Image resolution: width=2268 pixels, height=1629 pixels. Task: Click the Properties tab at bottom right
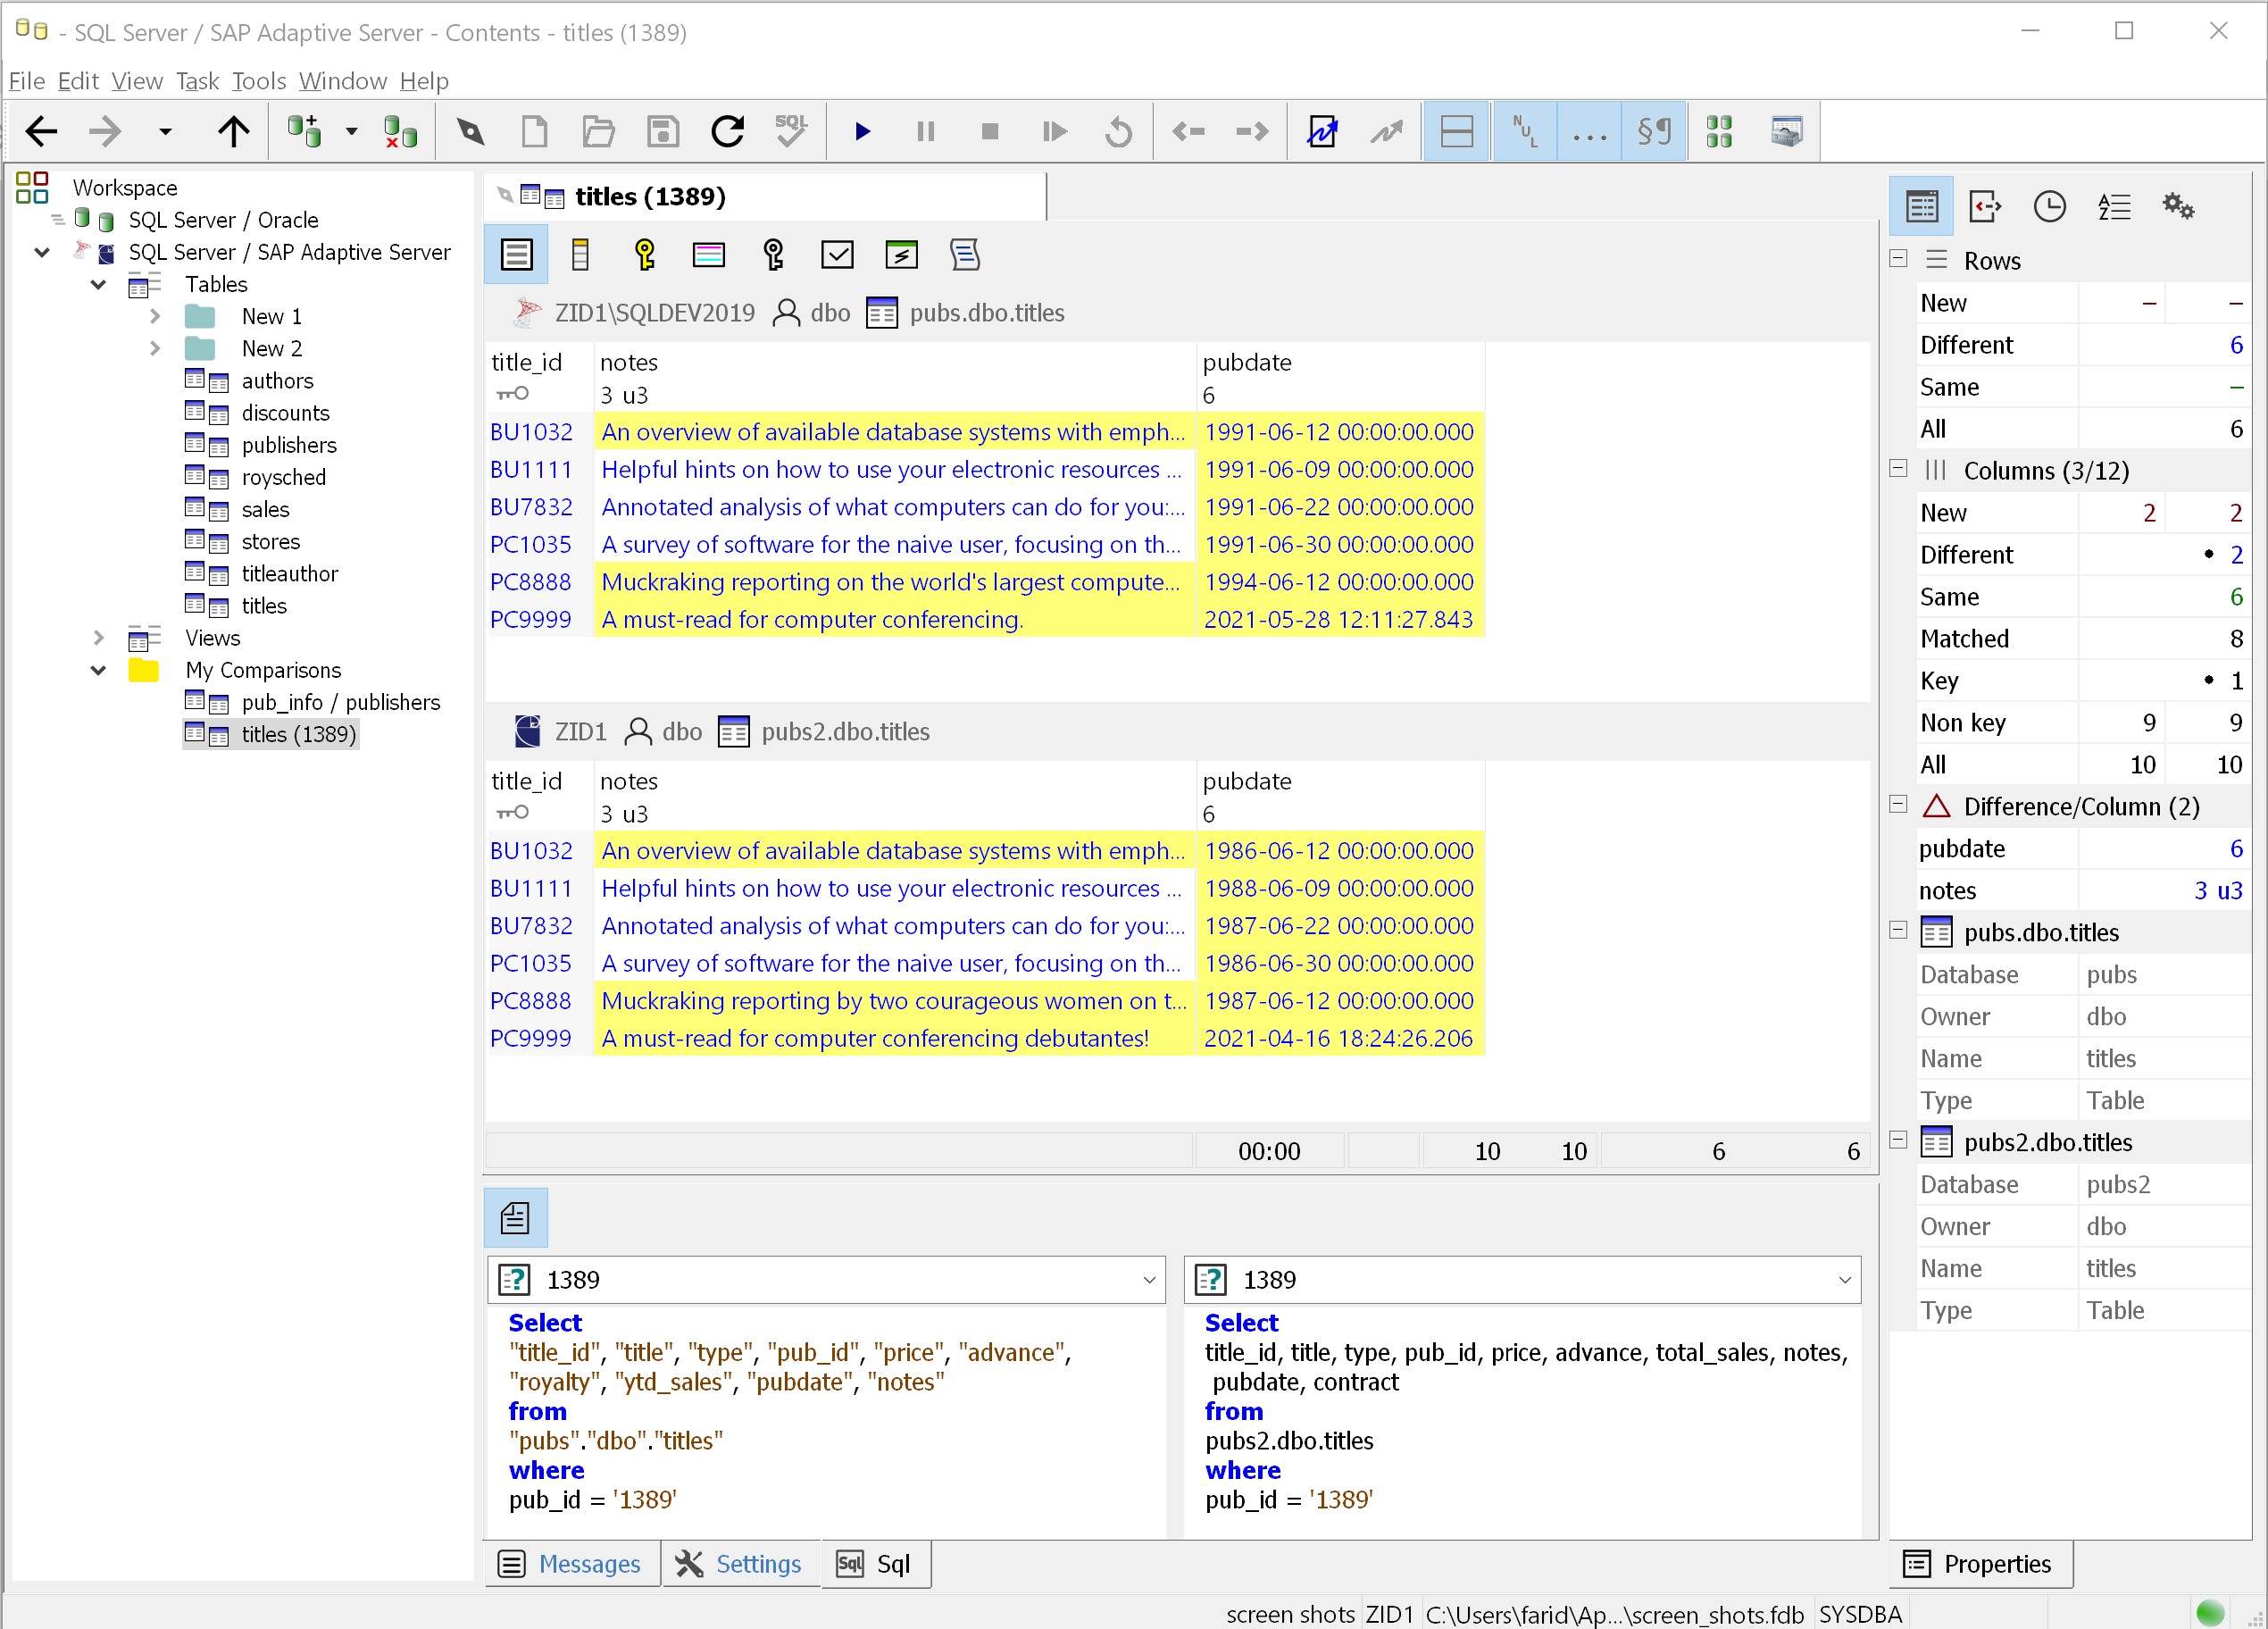click(1980, 1563)
